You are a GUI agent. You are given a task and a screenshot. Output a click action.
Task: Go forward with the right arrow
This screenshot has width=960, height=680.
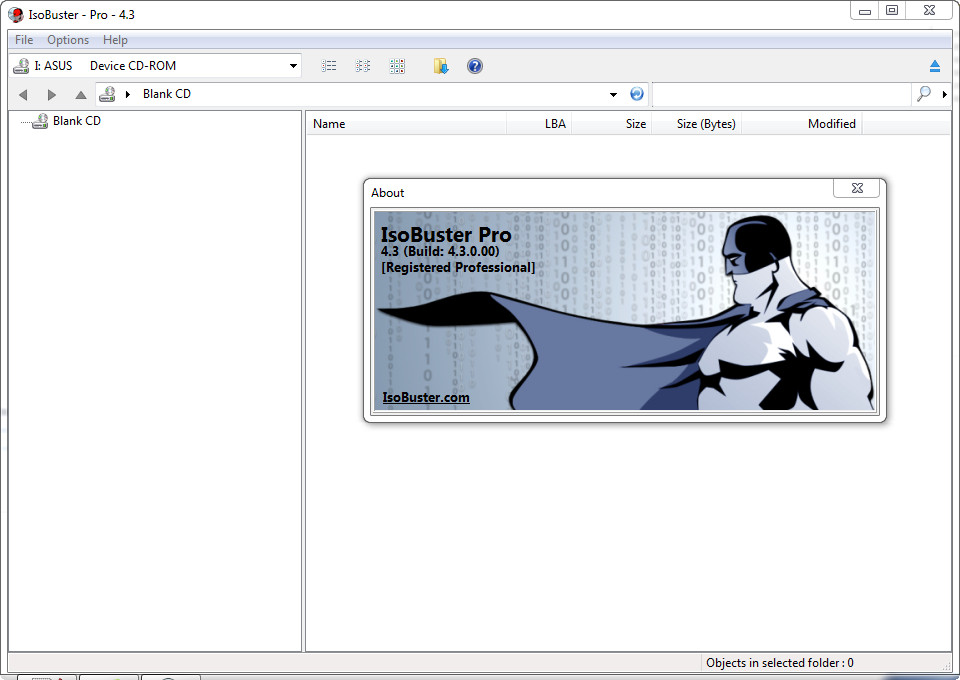(51, 94)
